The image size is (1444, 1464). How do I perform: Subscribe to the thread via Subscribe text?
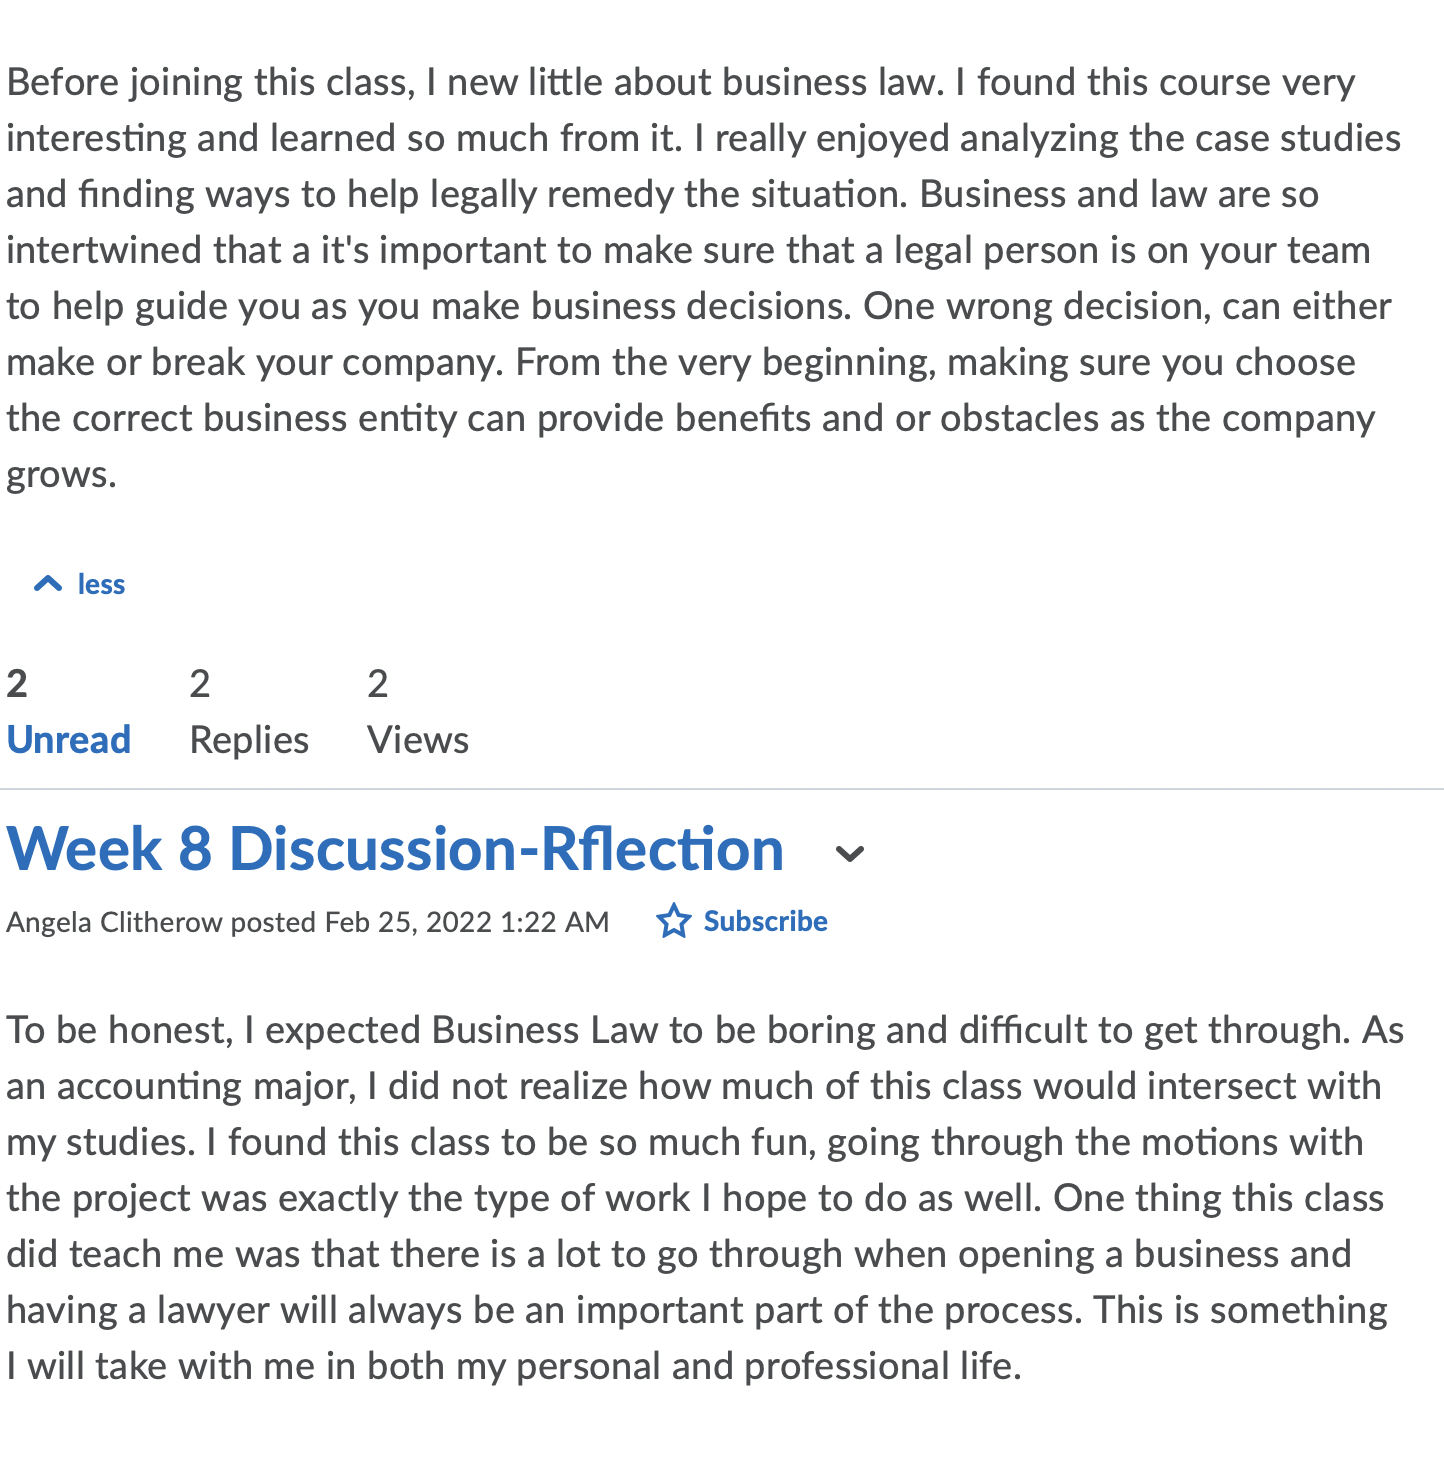tap(765, 921)
